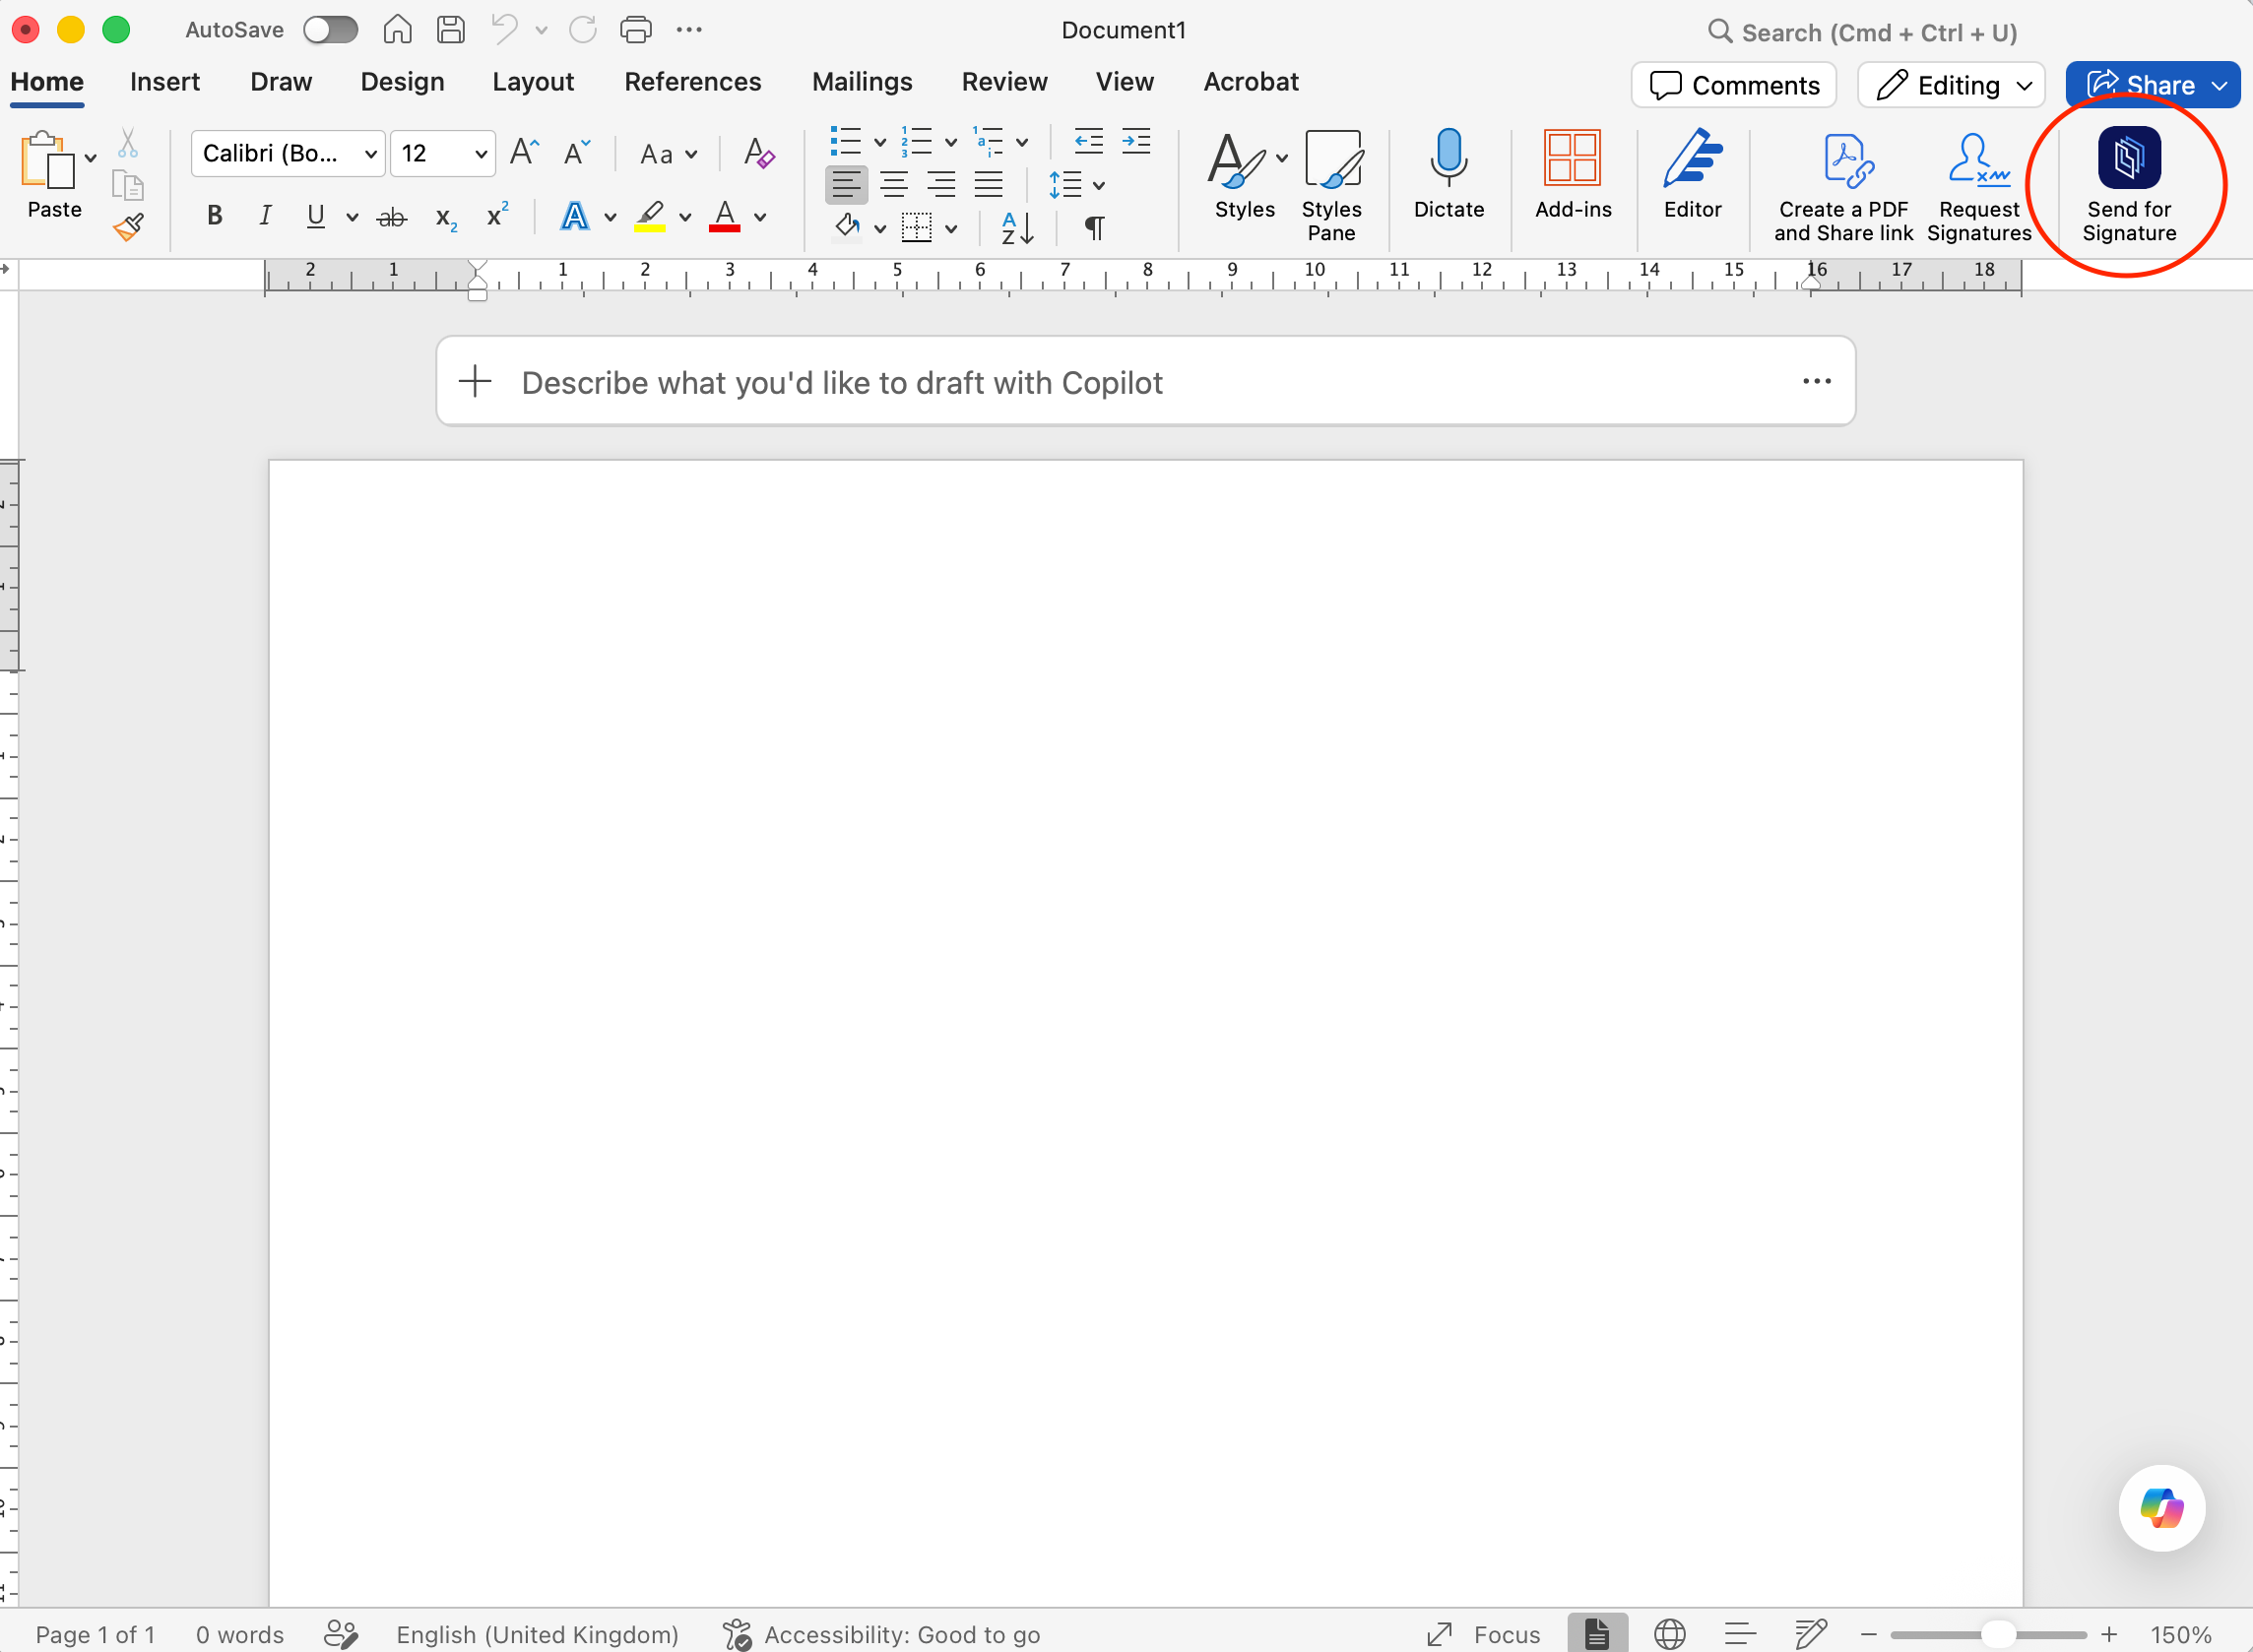Switch to the Draw tab
Viewport: 2253px width, 1652px height.
point(281,82)
